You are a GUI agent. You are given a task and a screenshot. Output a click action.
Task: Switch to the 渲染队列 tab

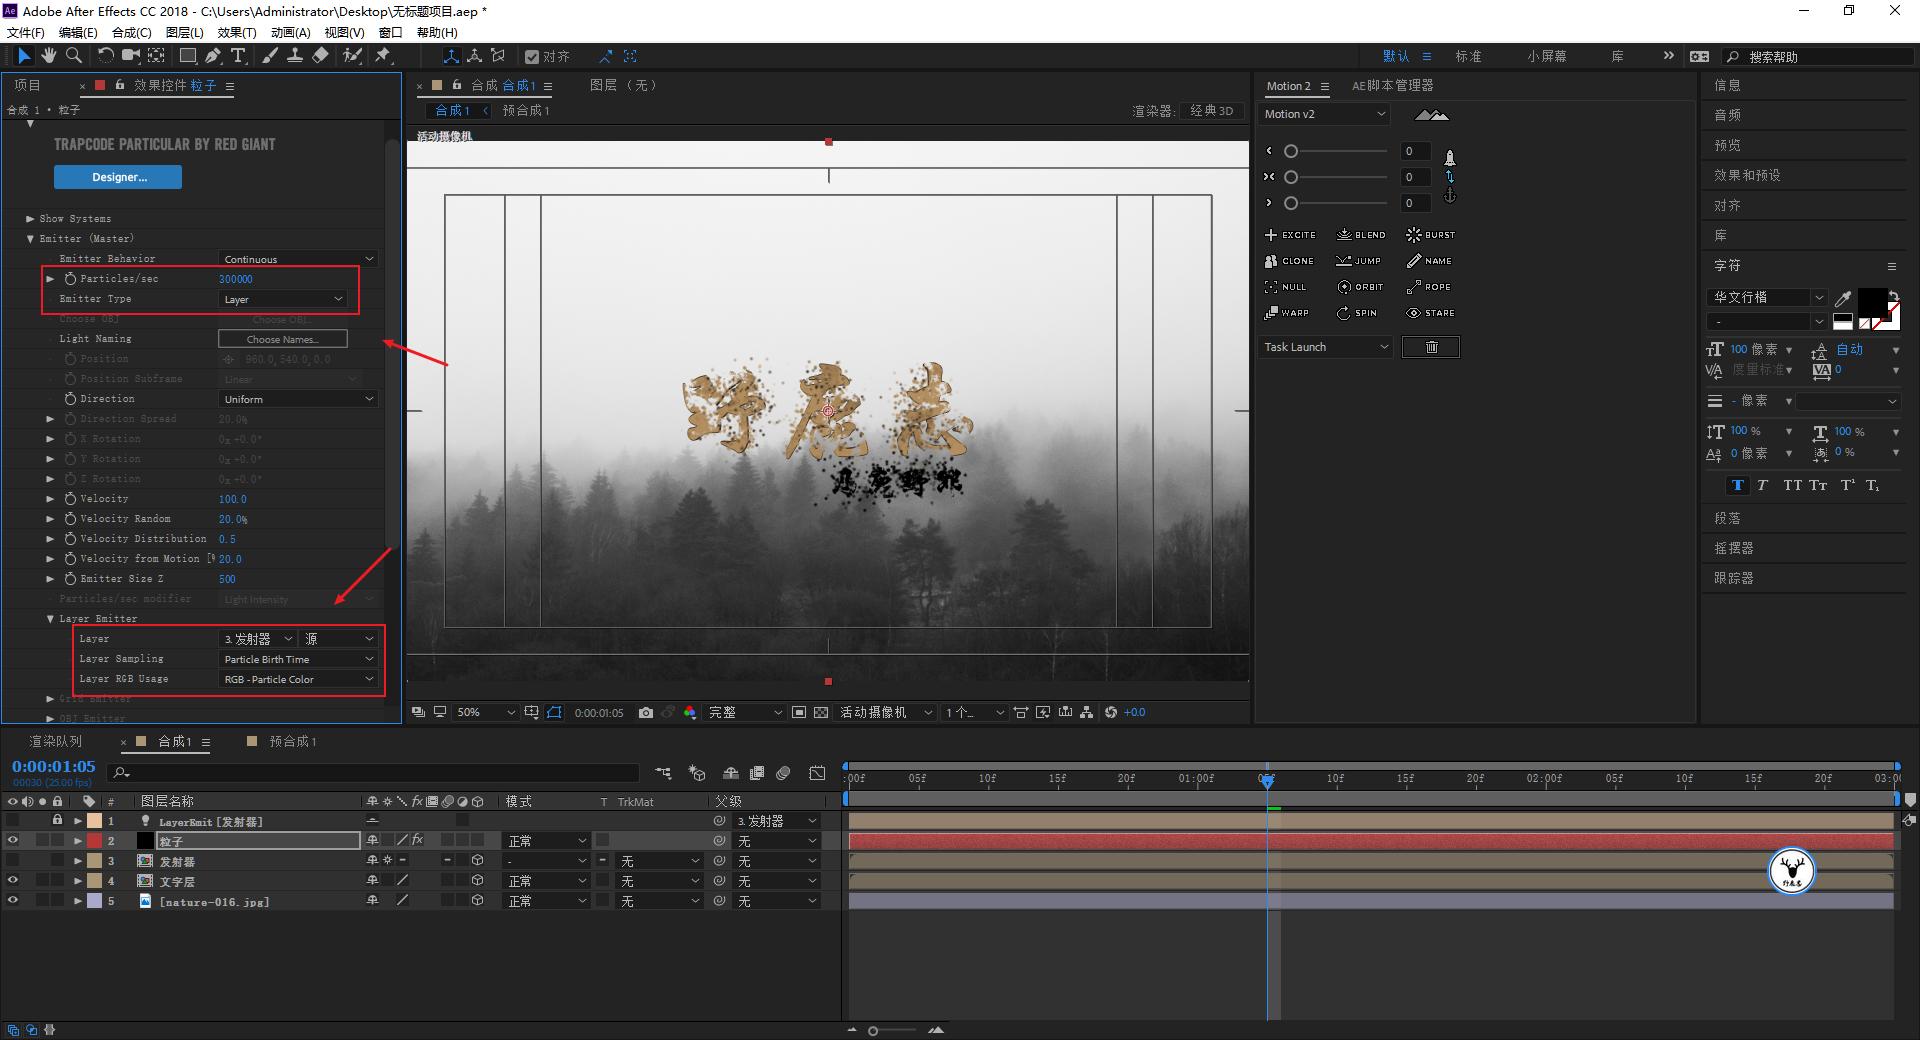click(55, 741)
